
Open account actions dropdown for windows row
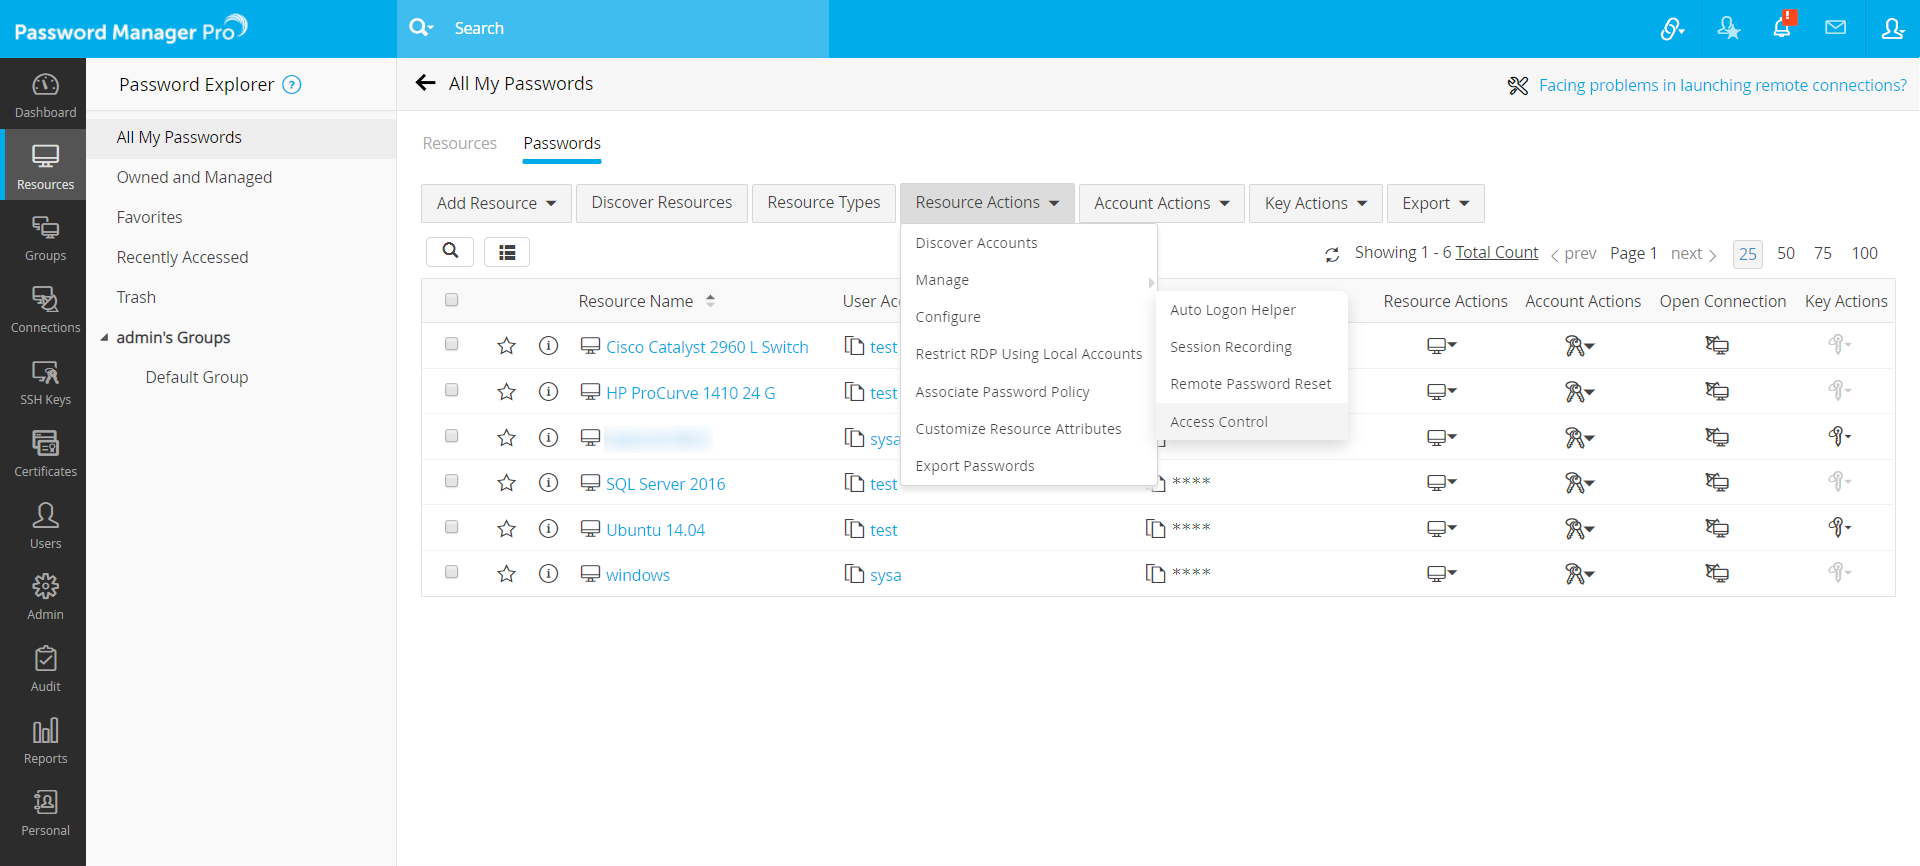(x=1579, y=574)
